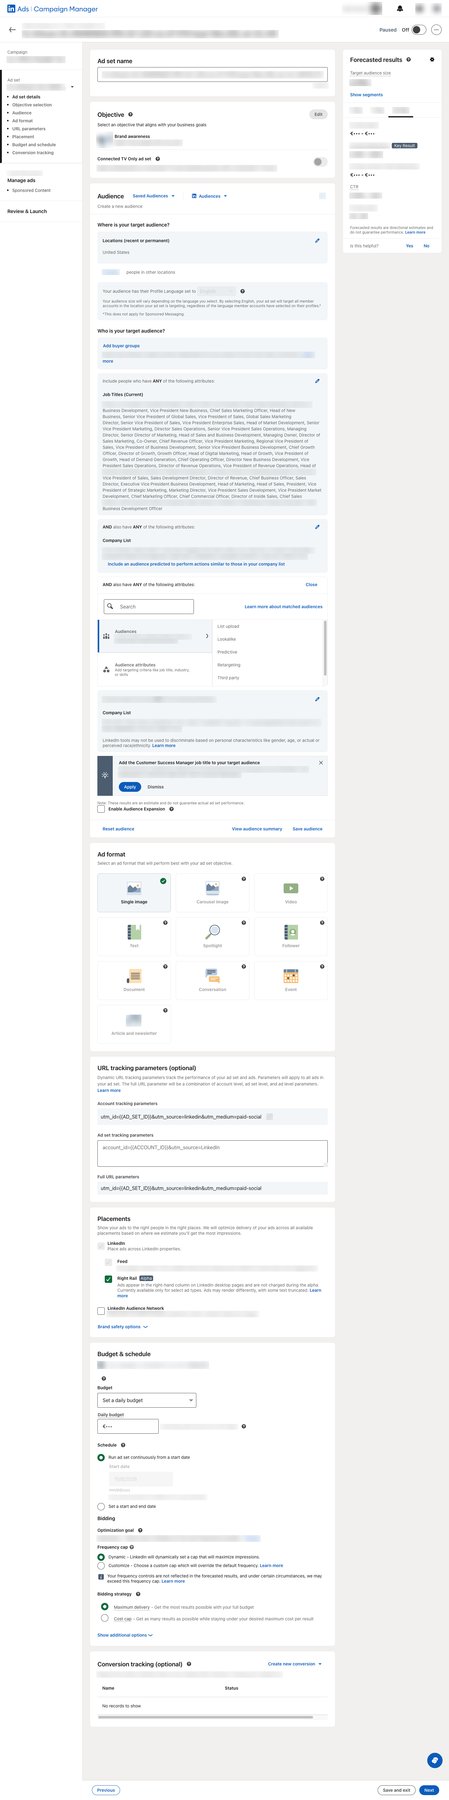The height and width of the screenshot is (1800, 449).
Task: Click the Apply suggestion button
Action: point(130,787)
